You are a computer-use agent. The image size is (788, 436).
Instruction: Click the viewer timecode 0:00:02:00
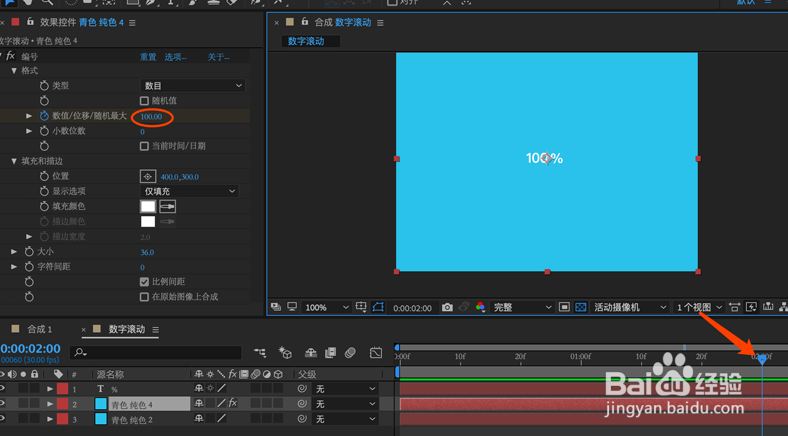412,307
